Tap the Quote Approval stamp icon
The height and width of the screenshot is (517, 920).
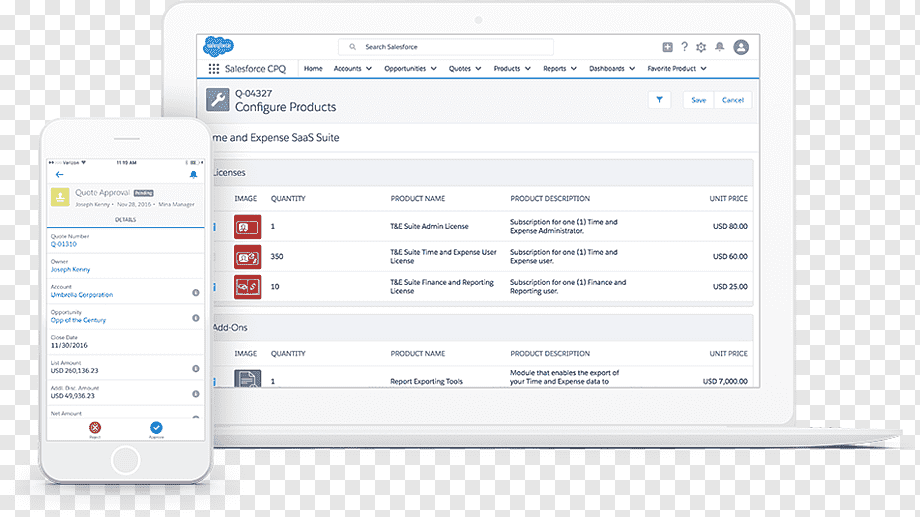60,197
